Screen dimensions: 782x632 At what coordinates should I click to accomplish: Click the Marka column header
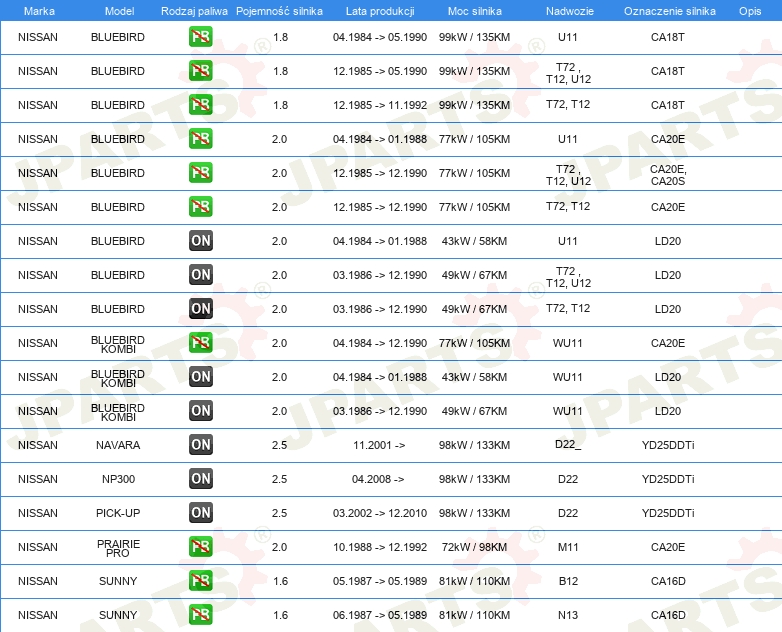(x=39, y=11)
